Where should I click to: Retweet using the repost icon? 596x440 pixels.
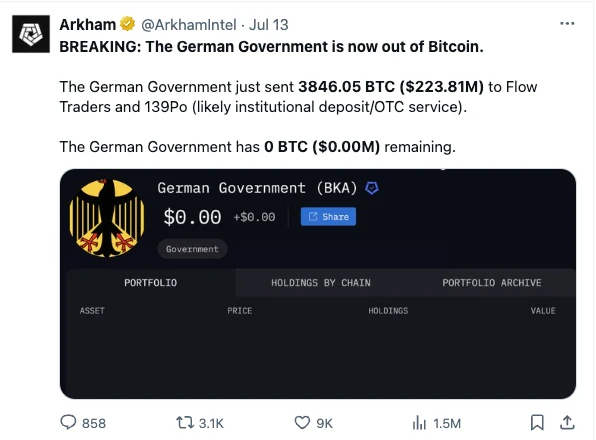(x=185, y=423)
